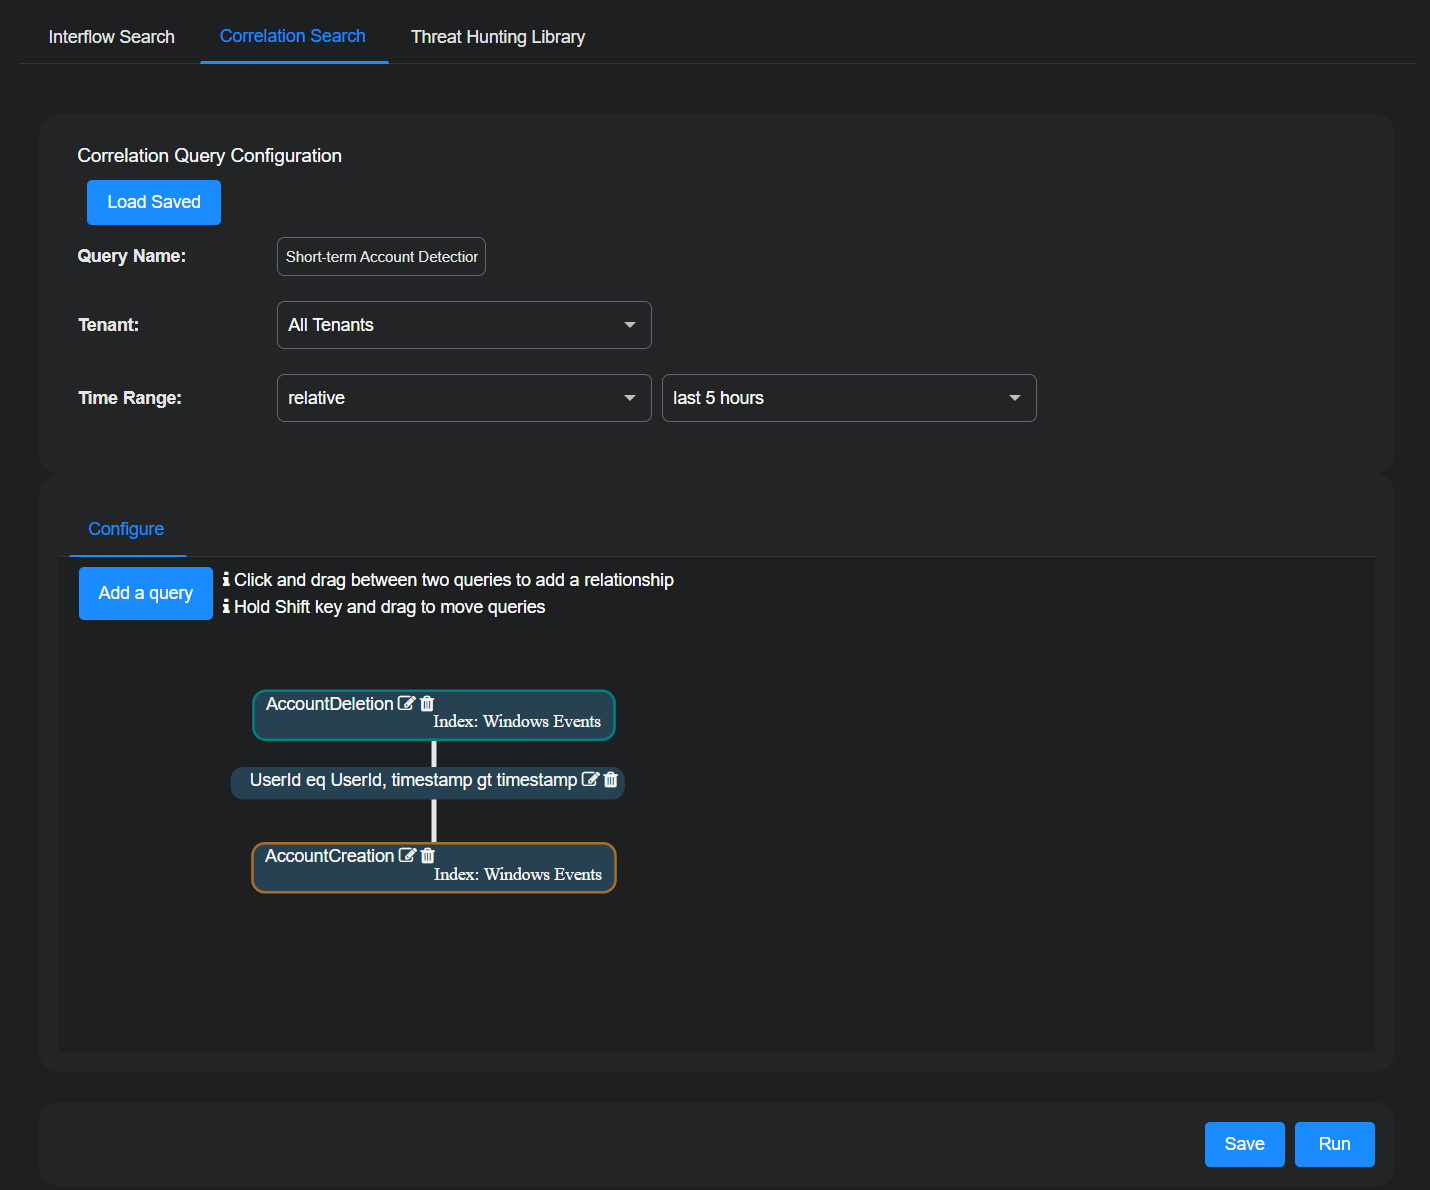Open the last 5 hours dropdown
Screen dimensions: 1430x1190
(x=848, y=398)
